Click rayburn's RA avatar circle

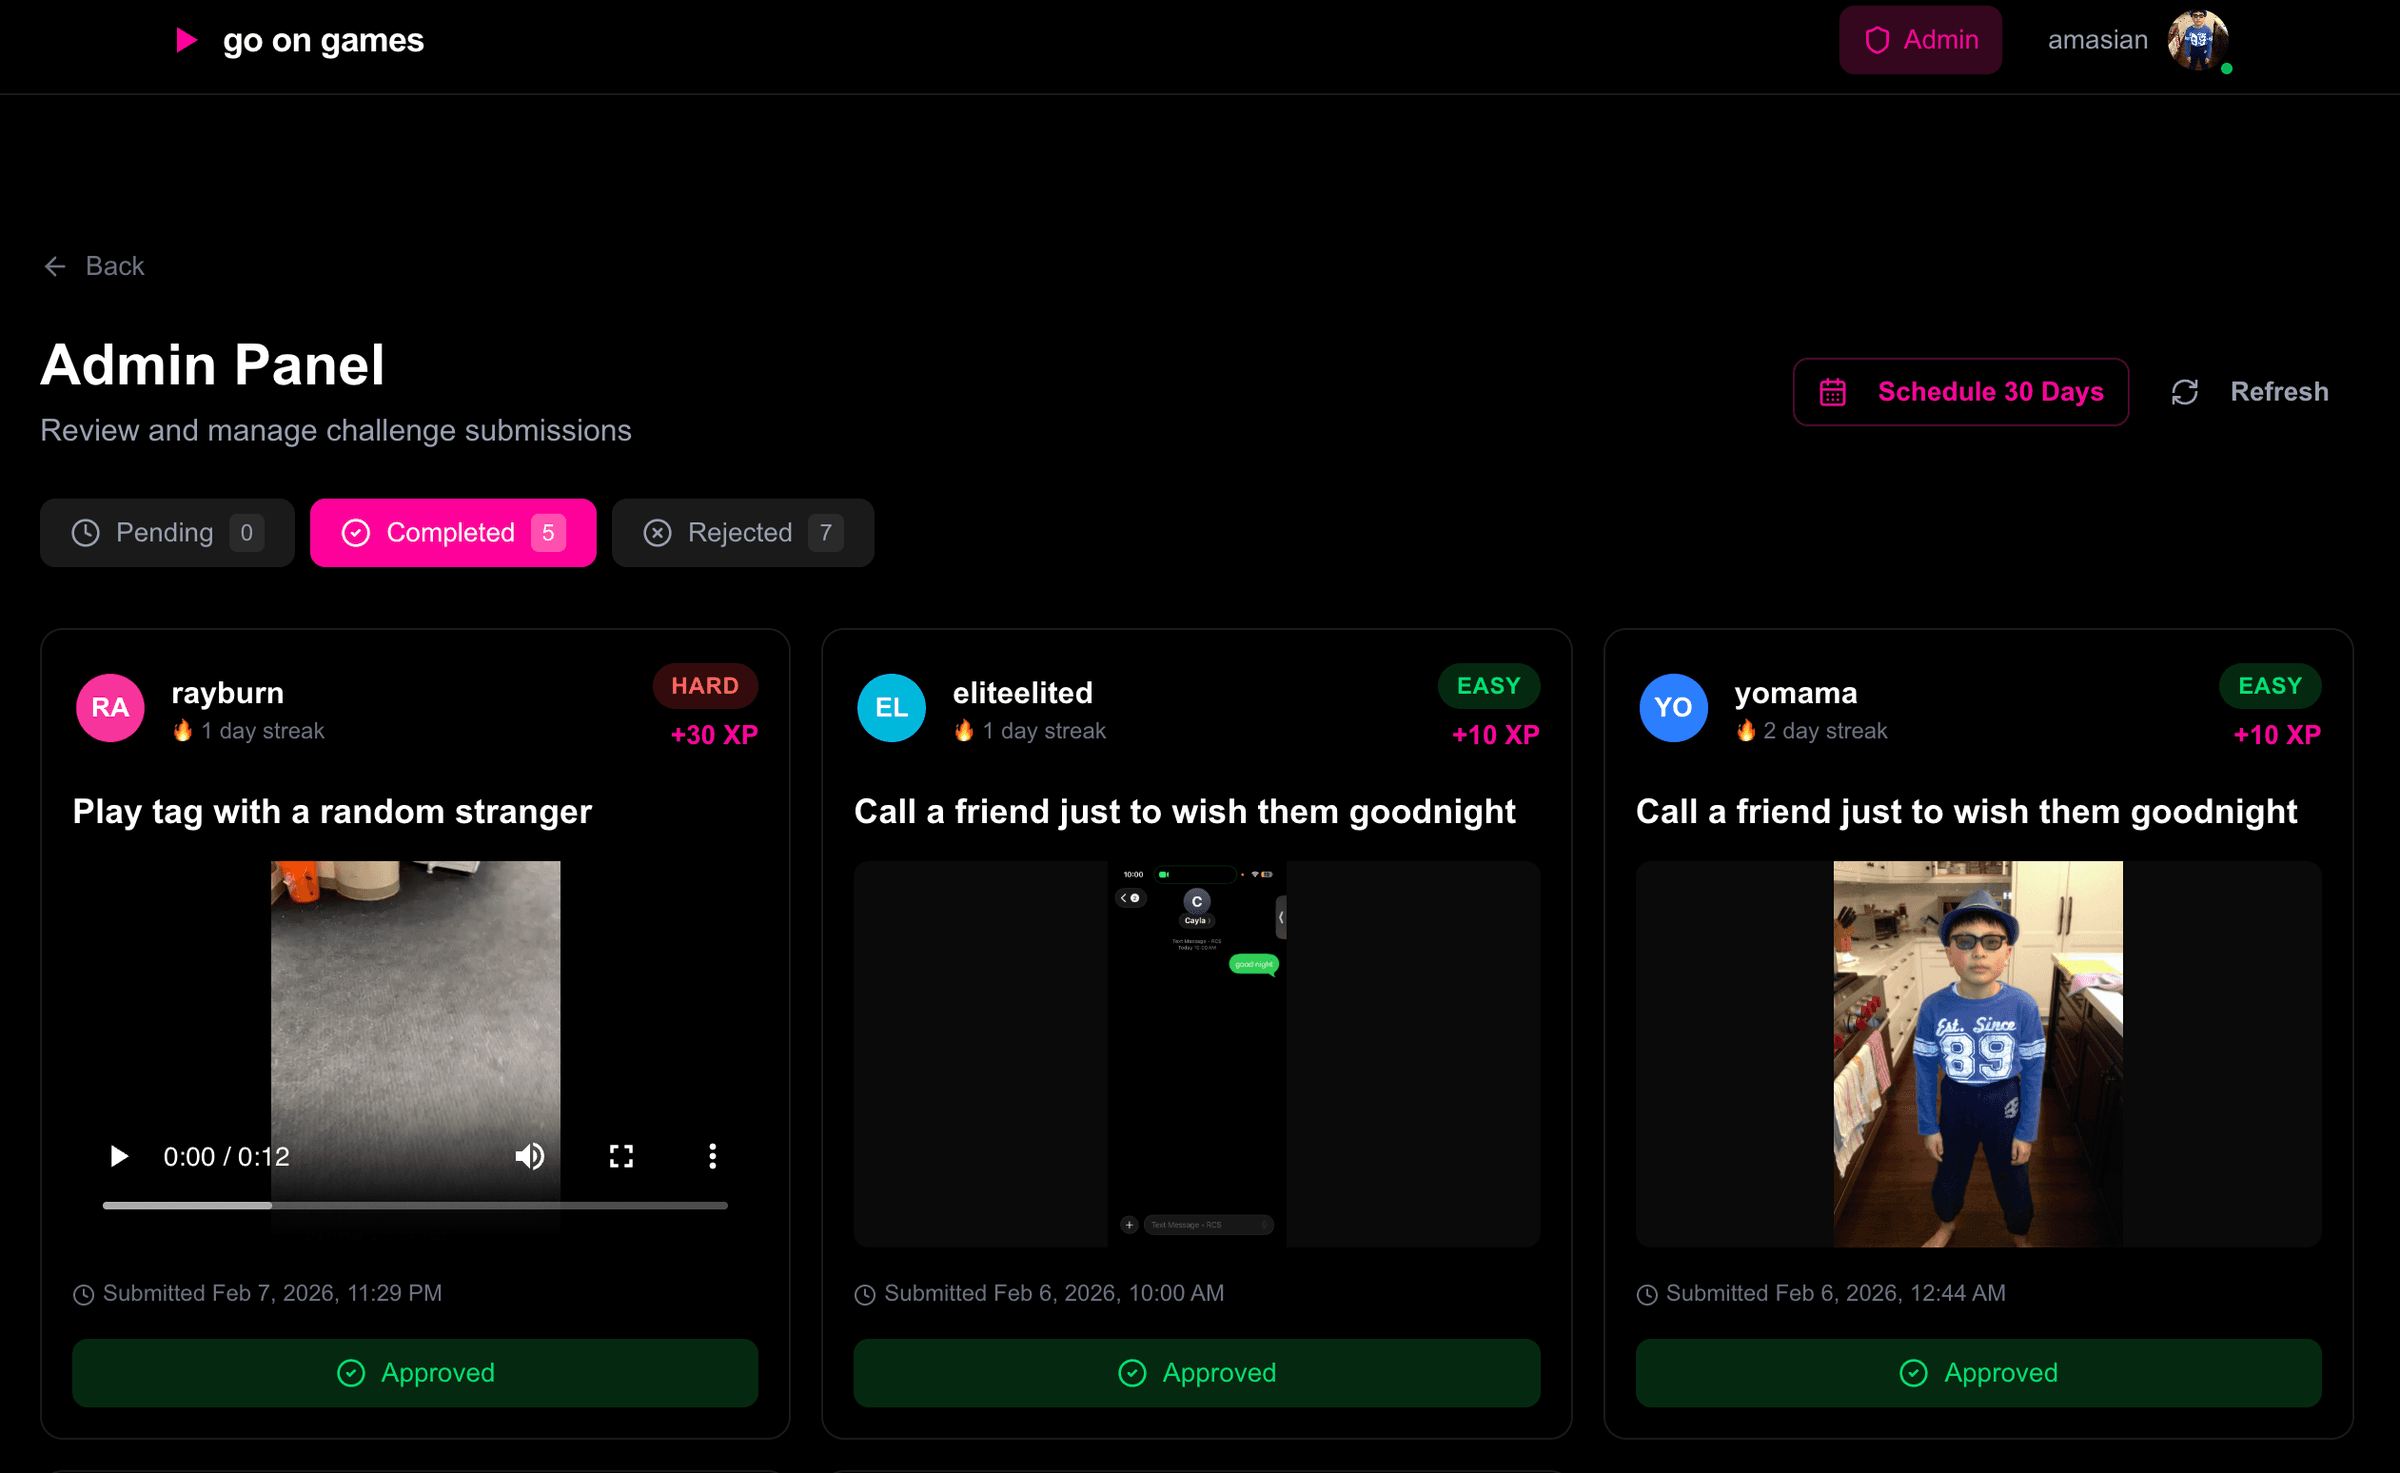(x=110, y=708)
